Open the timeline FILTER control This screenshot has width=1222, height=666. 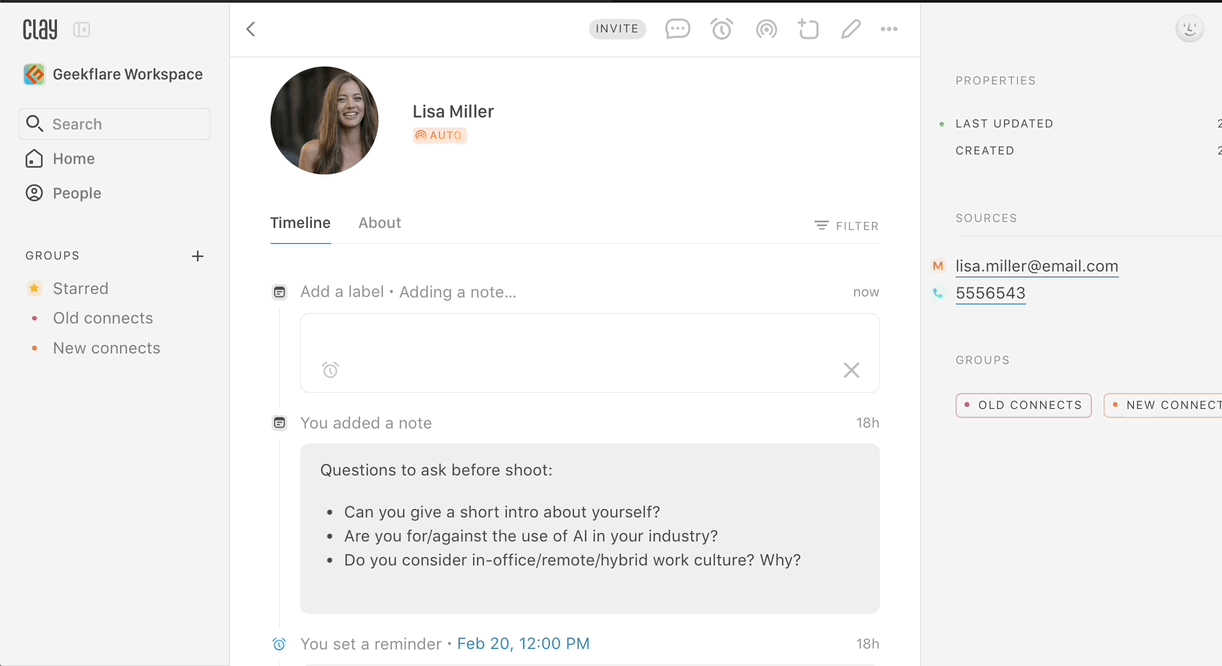tap(847, 226)
